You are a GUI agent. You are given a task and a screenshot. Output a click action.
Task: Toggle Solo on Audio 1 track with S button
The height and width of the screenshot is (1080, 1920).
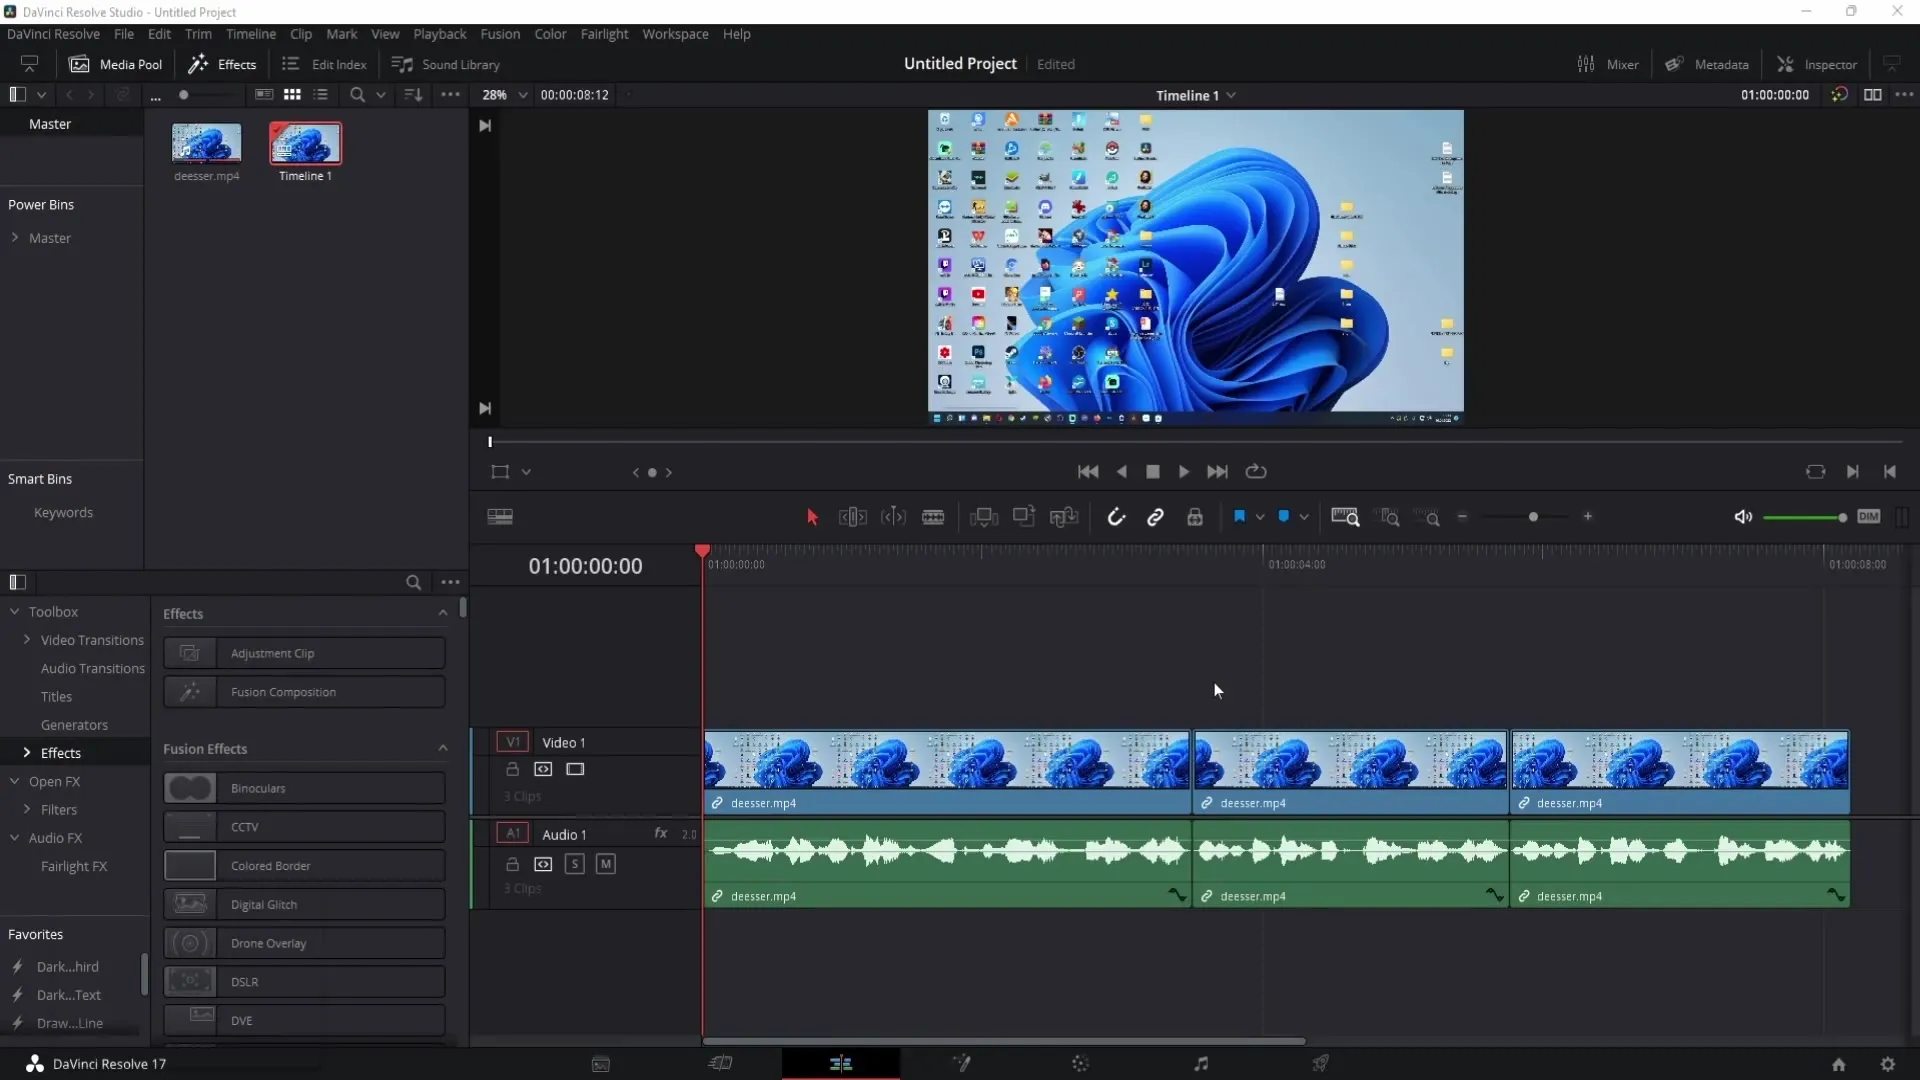(575, 864)
